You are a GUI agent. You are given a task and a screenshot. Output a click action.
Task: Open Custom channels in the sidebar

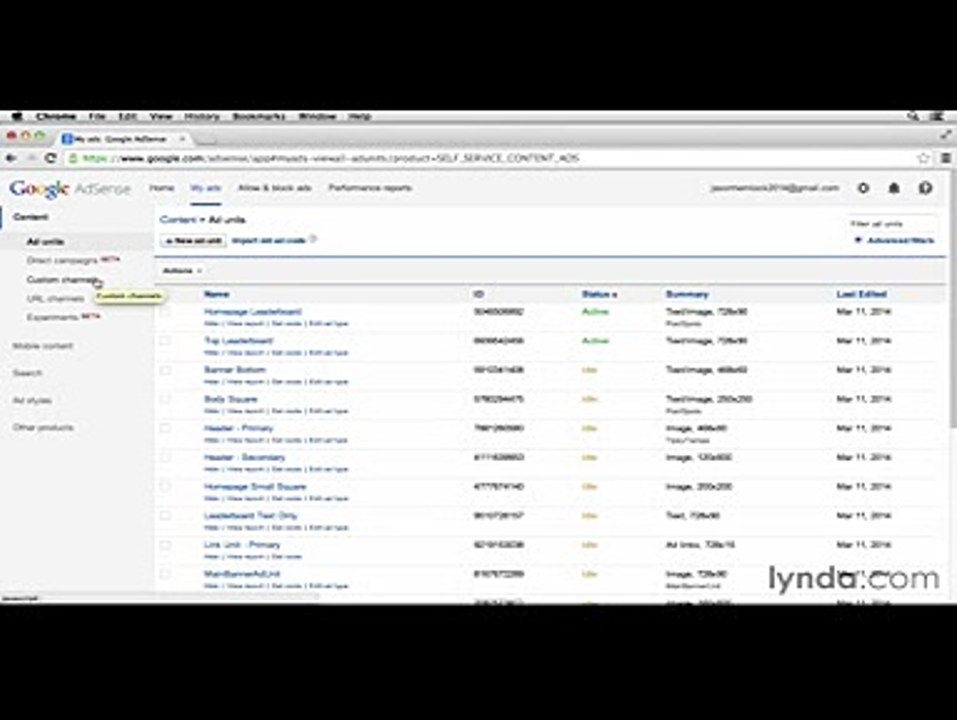pyautogui.click(x=62, y=280)
